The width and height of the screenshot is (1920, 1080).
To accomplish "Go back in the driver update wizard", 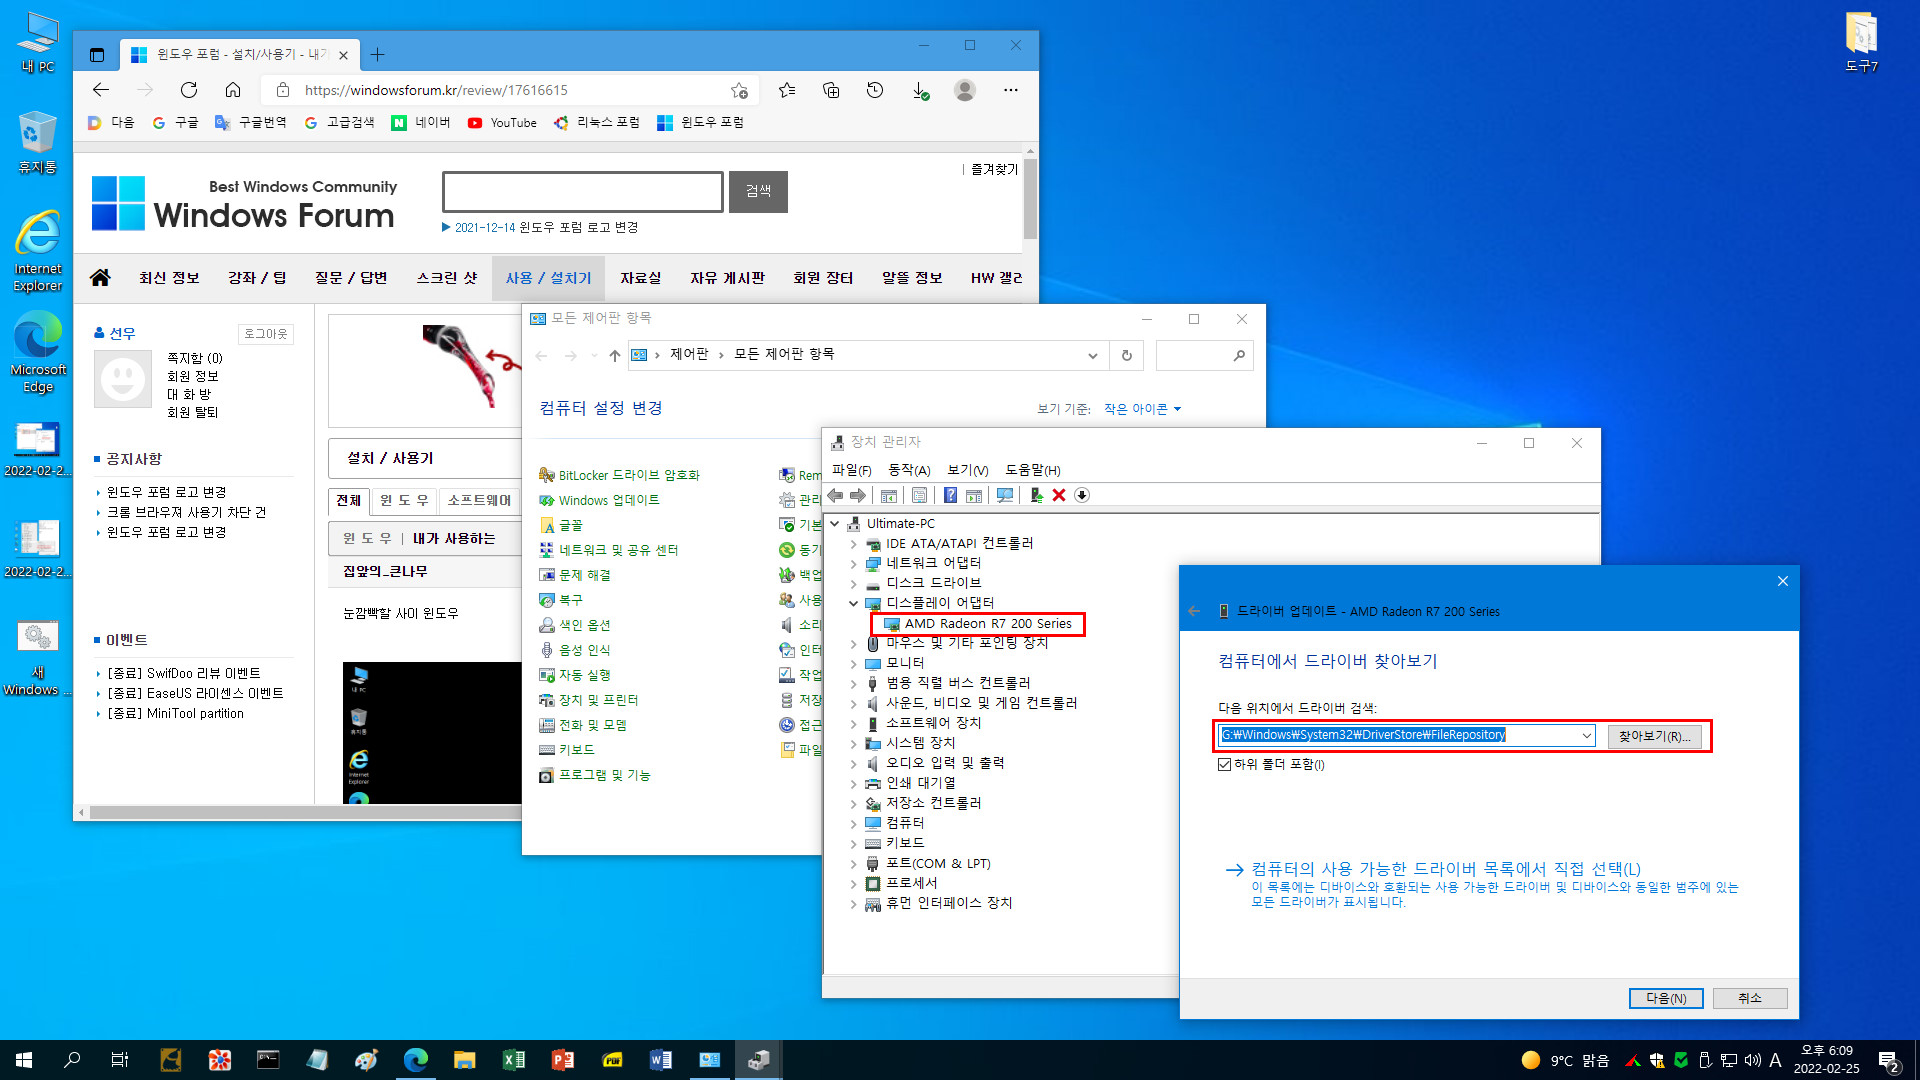I will coord(1194,611).
